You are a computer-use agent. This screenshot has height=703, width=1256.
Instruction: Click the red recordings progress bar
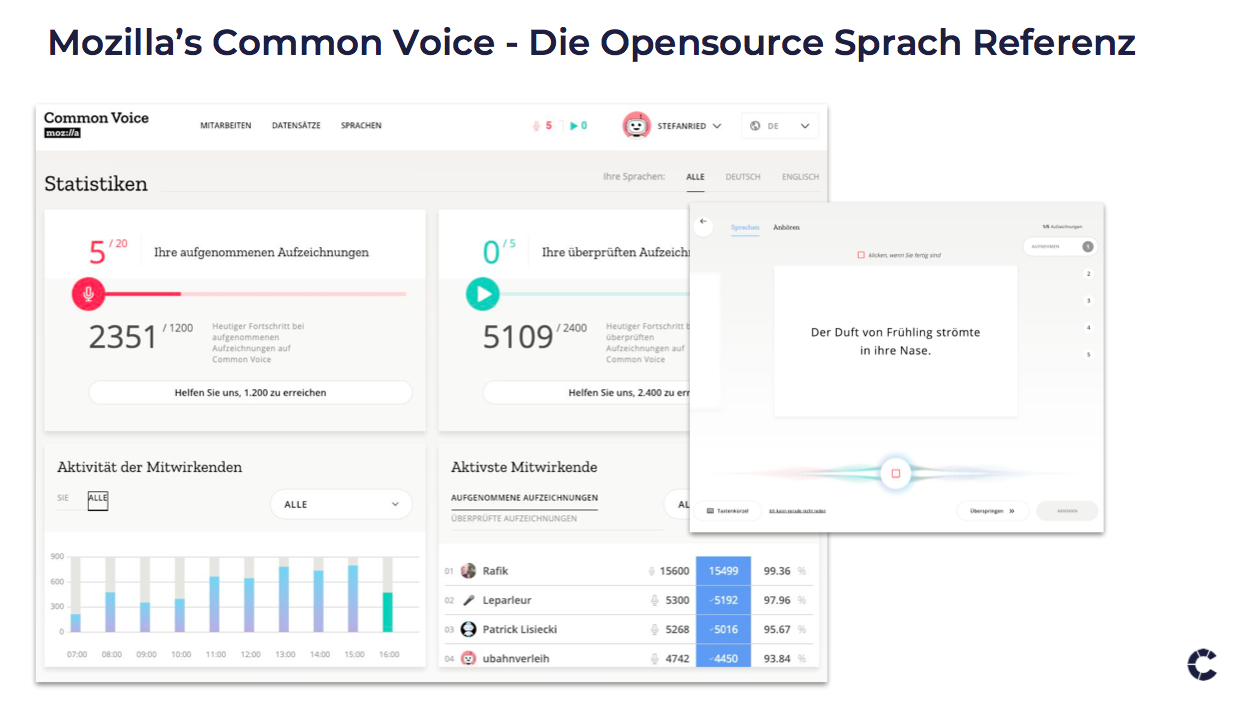255,294
